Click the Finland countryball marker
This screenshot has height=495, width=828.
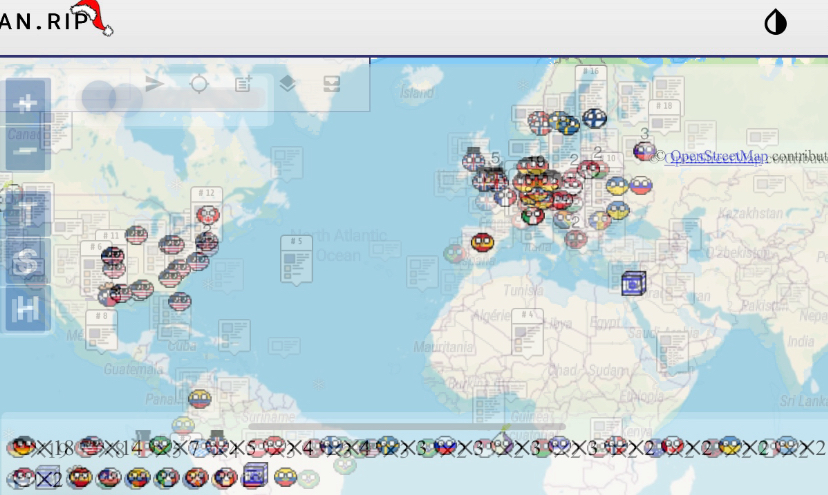[x=595, y=118]
